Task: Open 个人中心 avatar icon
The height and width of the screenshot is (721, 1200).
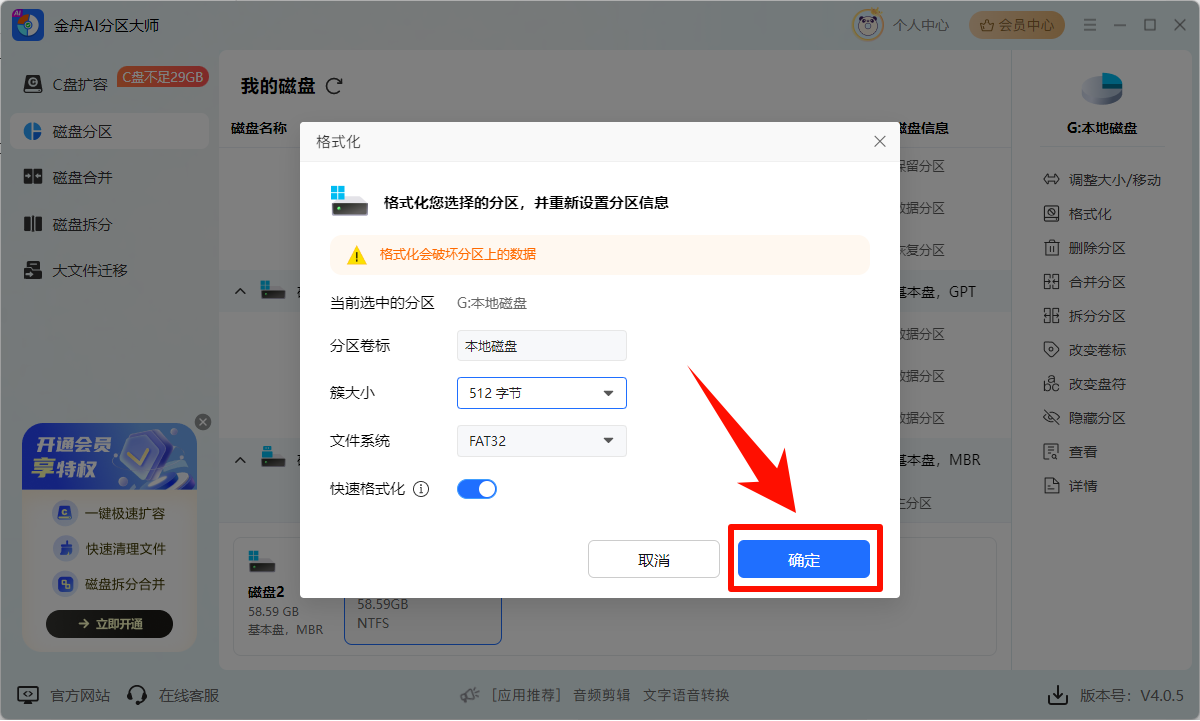Action: (867, 25)
